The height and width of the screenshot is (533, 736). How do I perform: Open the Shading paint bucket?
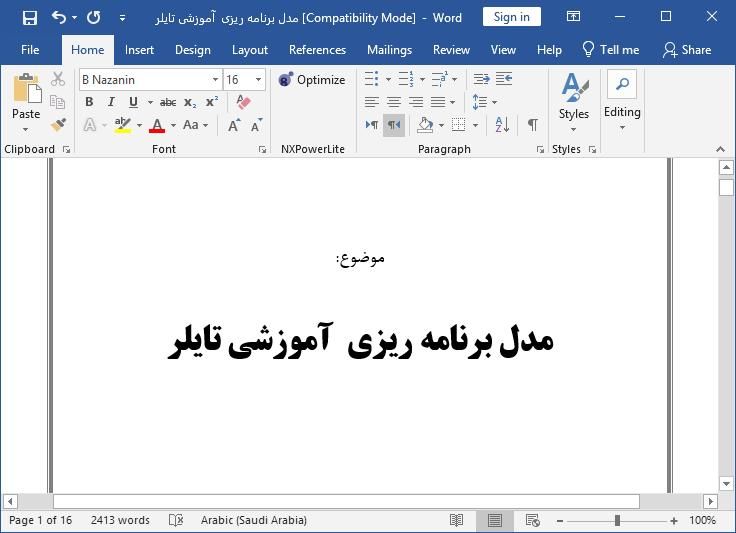click(425, 125)
